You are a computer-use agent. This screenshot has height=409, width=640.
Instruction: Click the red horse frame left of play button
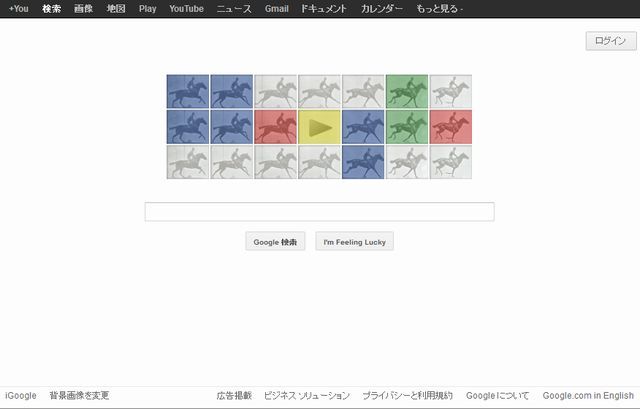pos(276,127)
